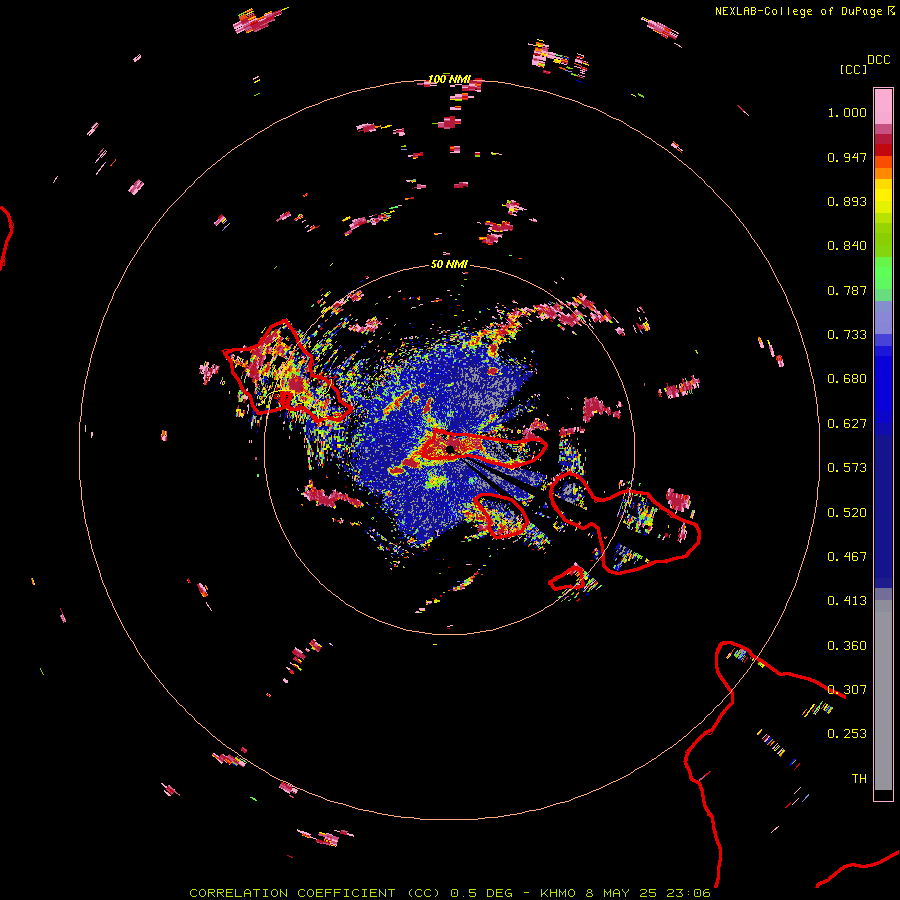Select the 0.787 scale value

[x=847, y=290]
